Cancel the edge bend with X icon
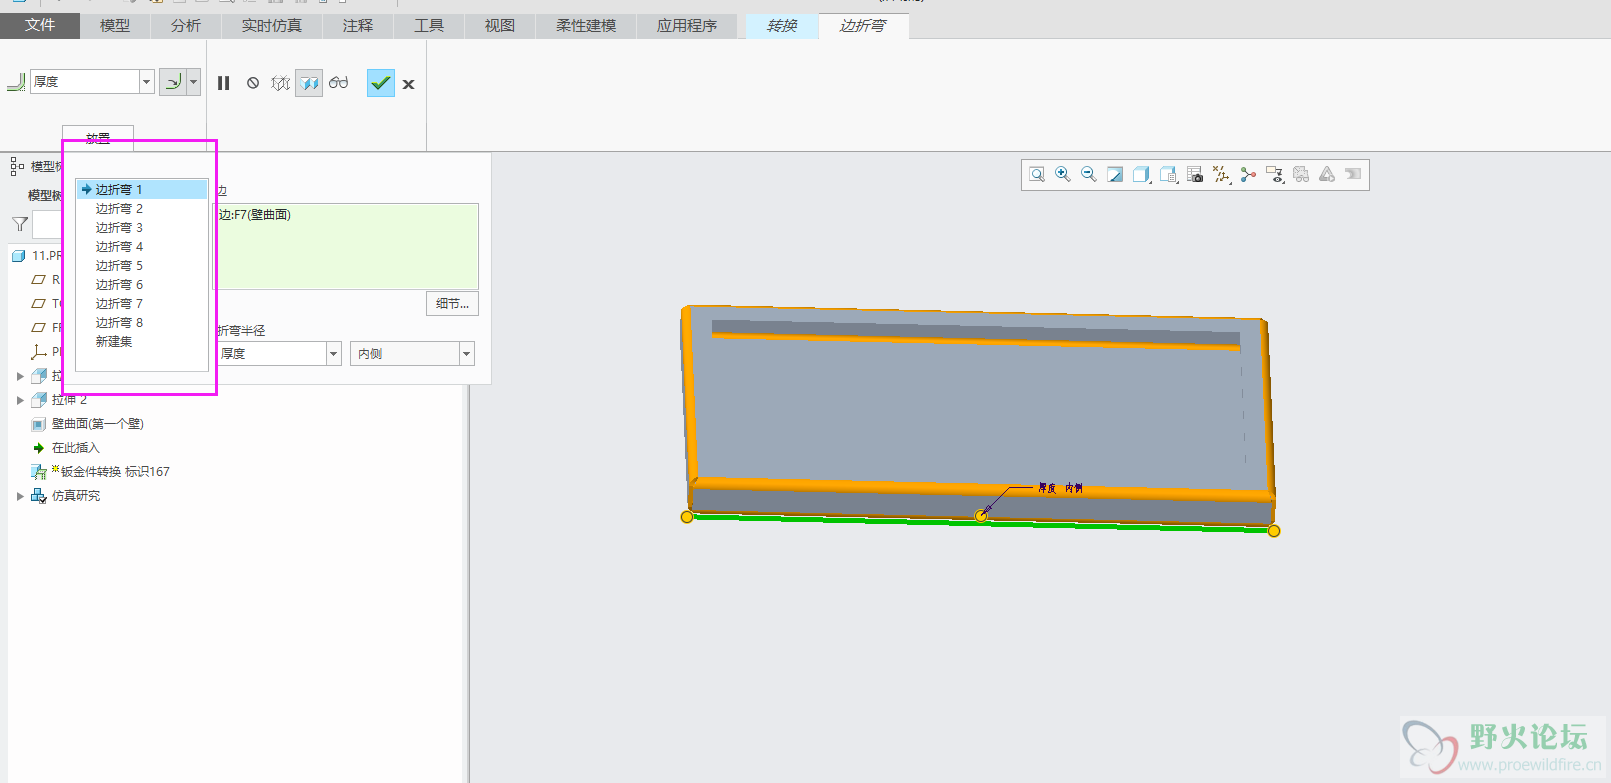This screenshot has height=783, width=1611. (x=408, y=84)
